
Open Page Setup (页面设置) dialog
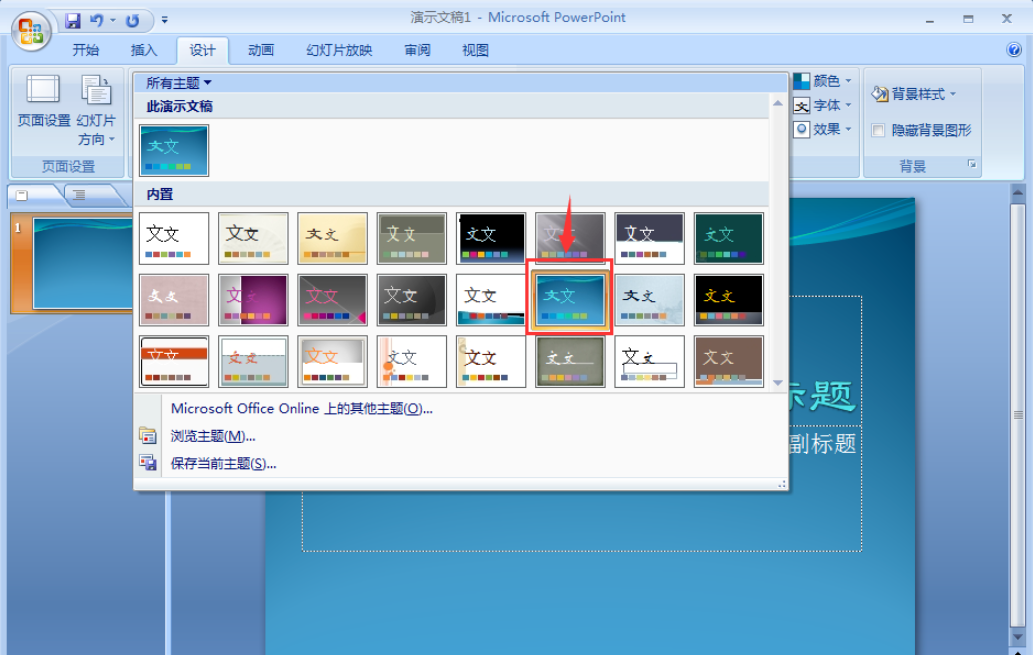pos(43,100)
